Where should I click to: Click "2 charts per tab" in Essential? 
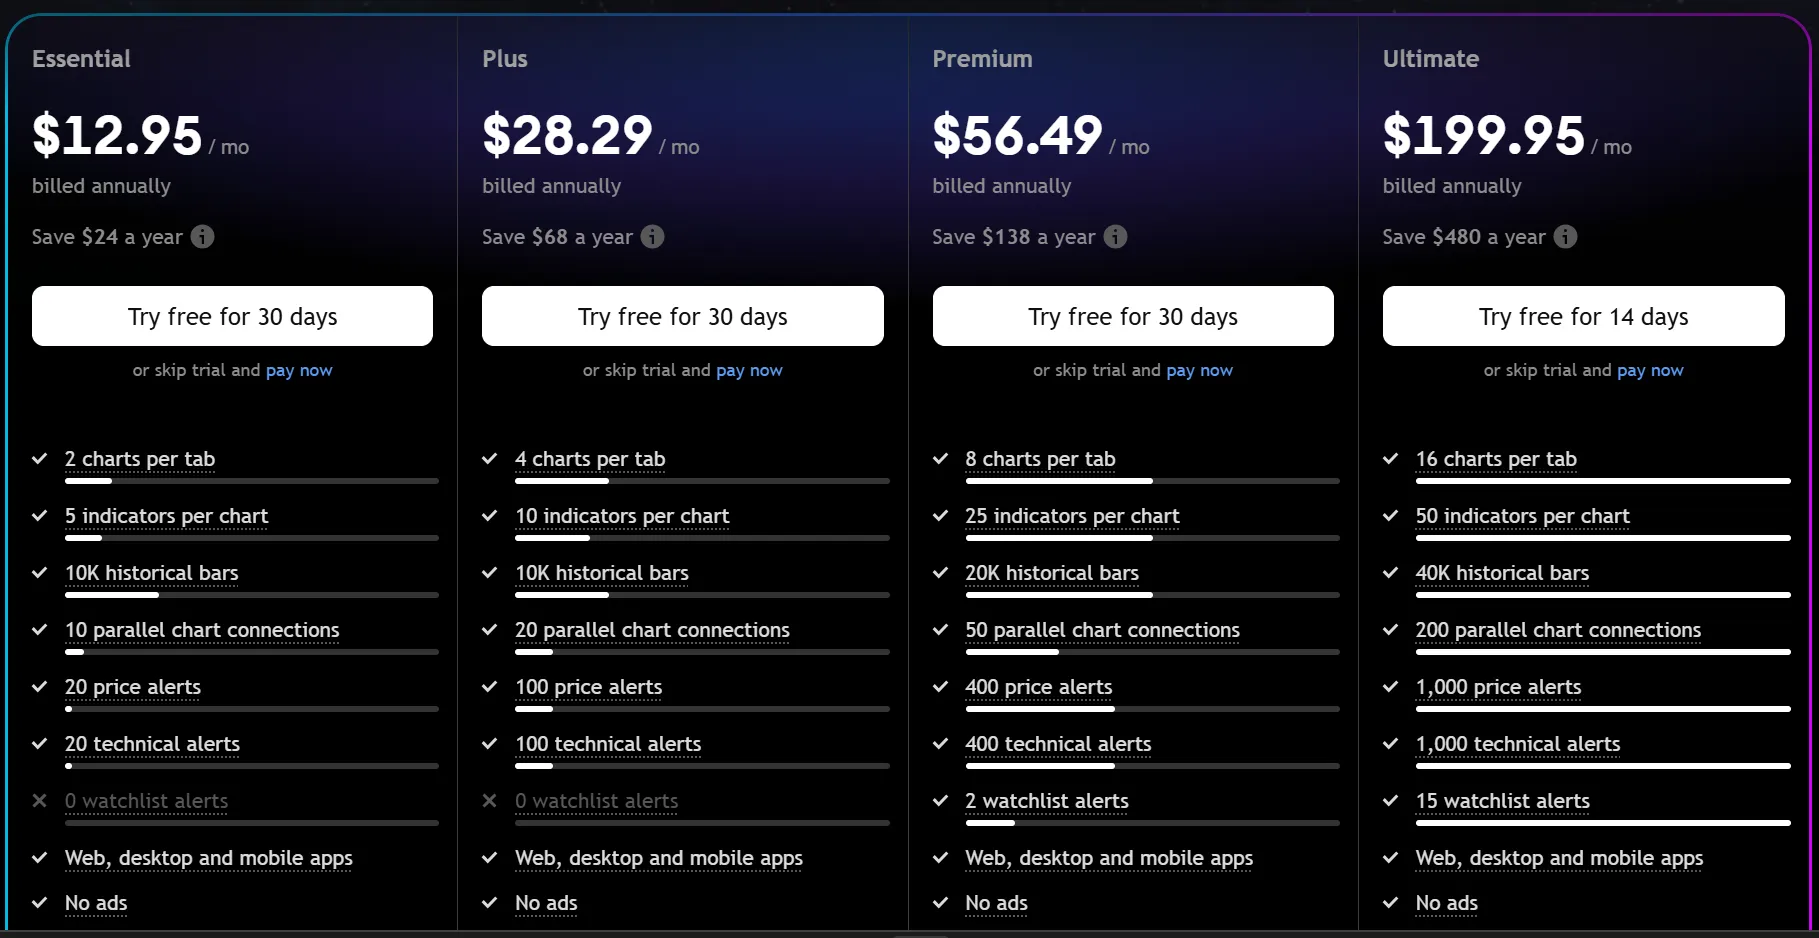tap(140, 459)
